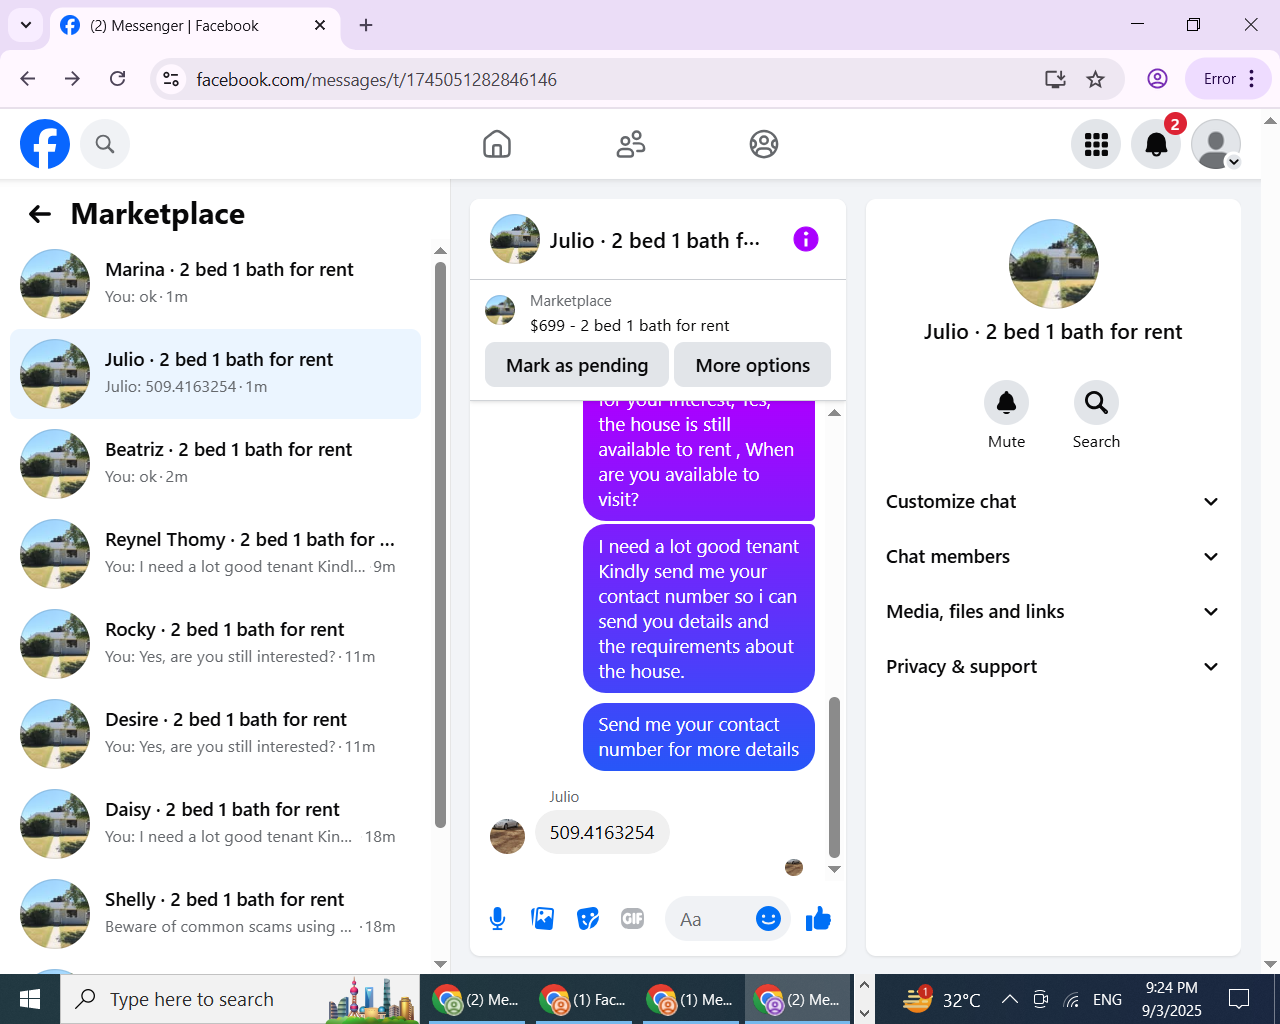
Task: Open the tab search dropdown arrow
Action: pyautogui.click(x=26, y=25)
